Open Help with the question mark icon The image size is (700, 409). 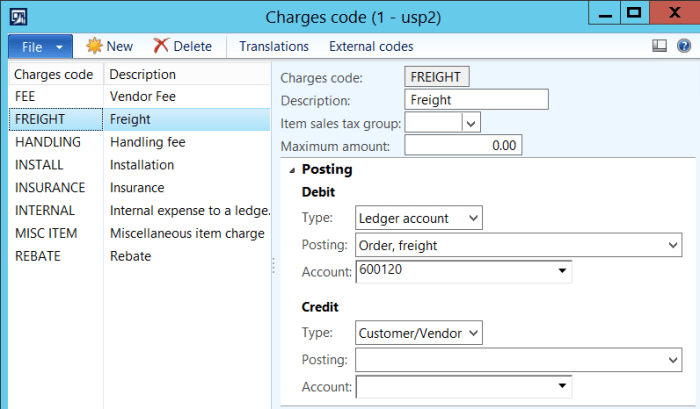click(684, 46)
